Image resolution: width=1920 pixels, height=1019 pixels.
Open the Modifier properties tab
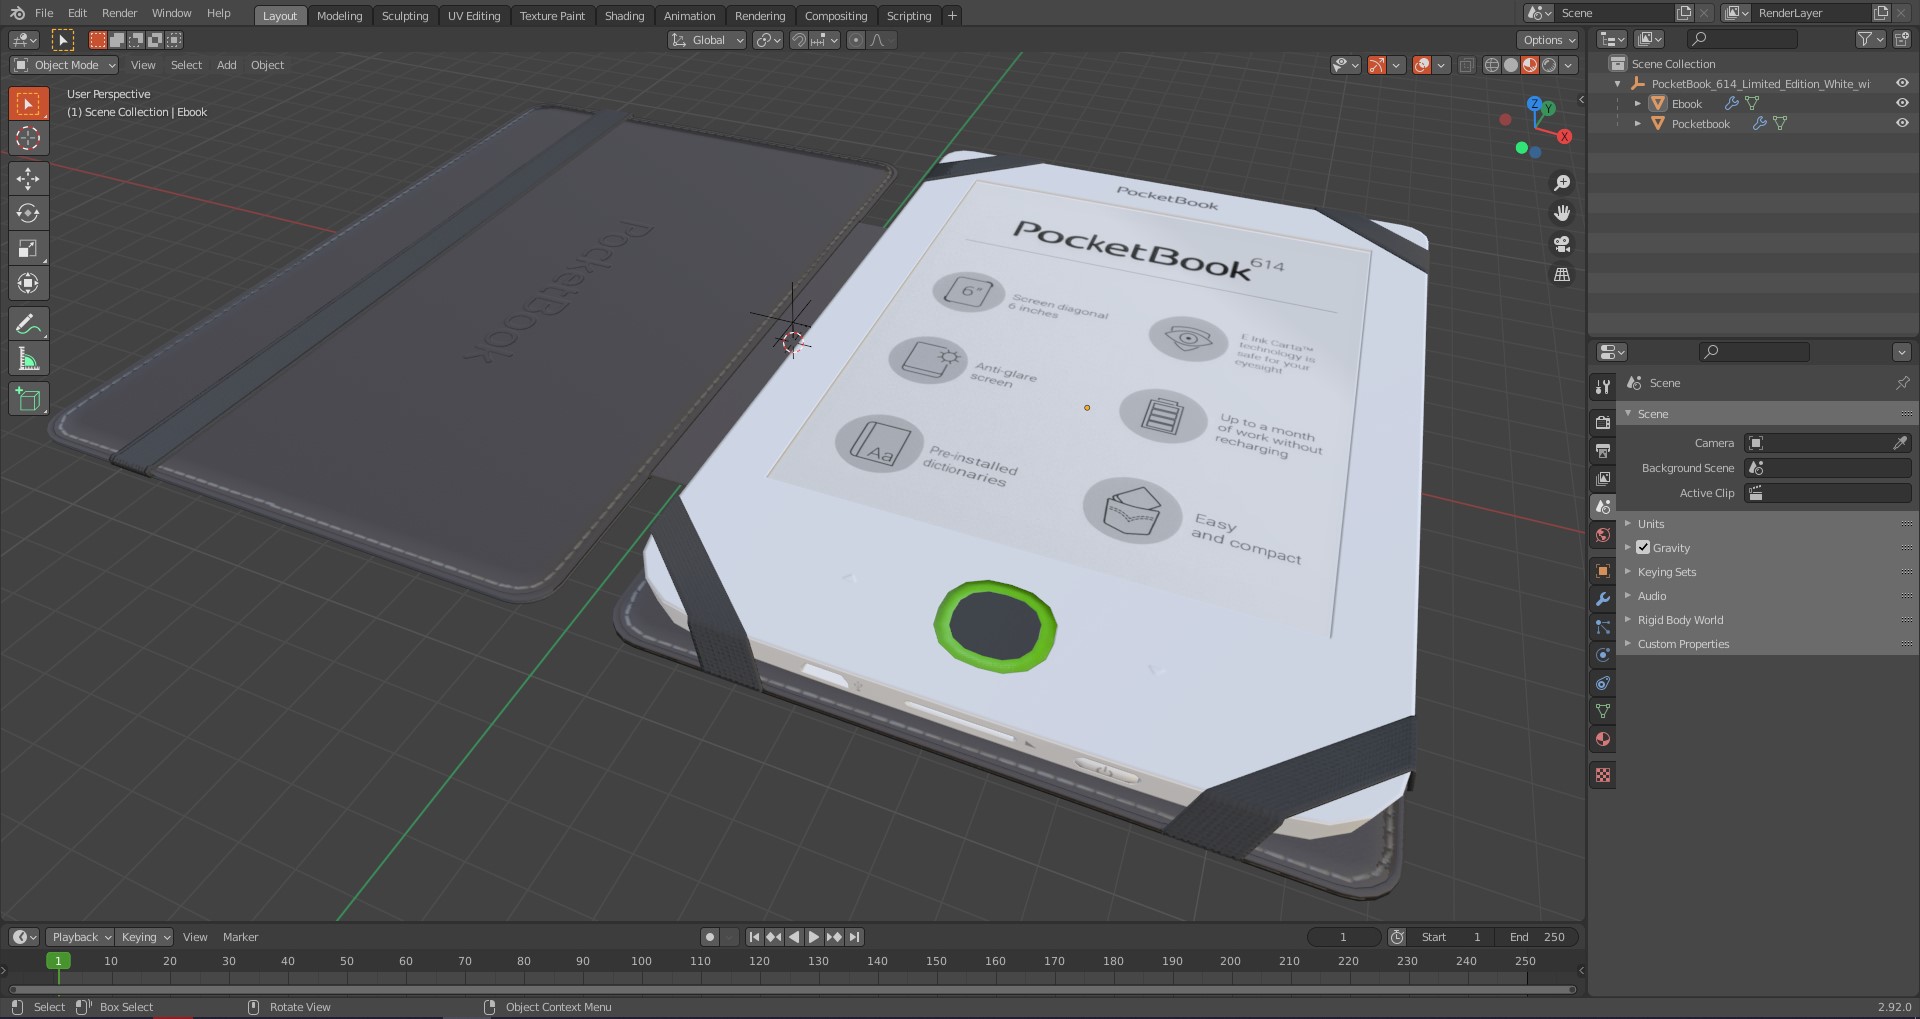click(1603, 599)
